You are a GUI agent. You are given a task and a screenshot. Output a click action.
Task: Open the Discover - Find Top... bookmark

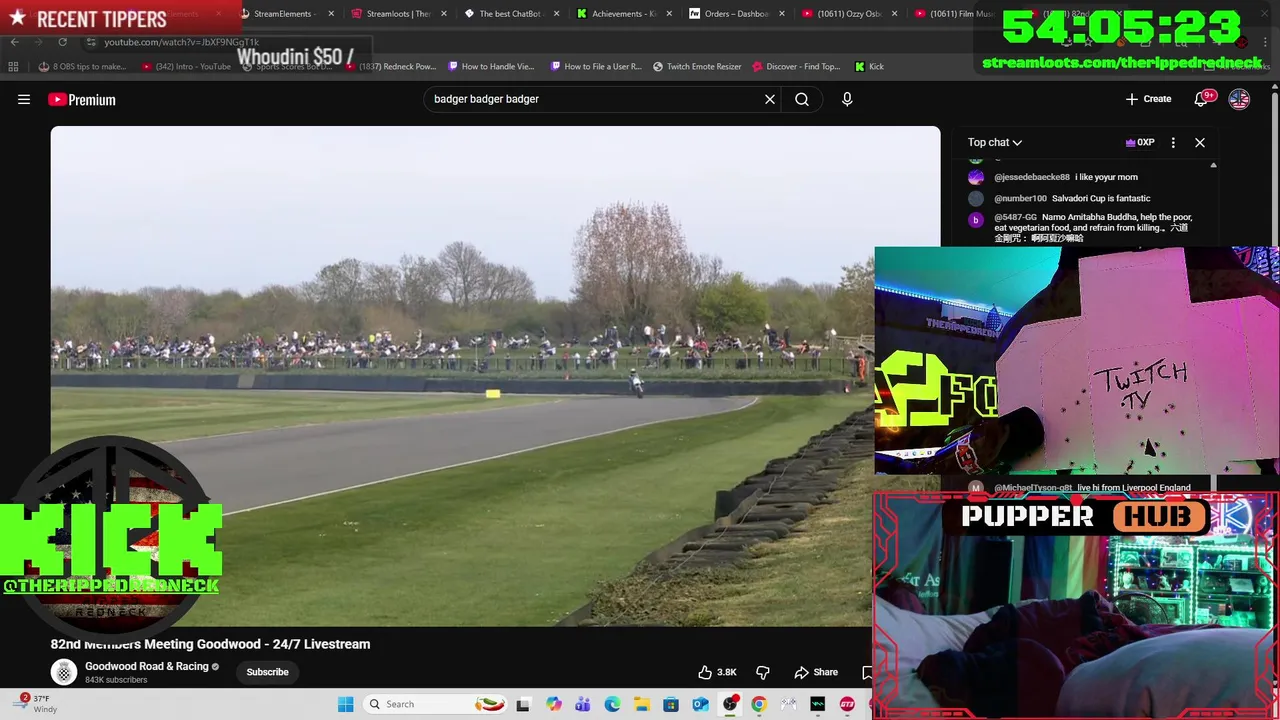click(797, 66)
